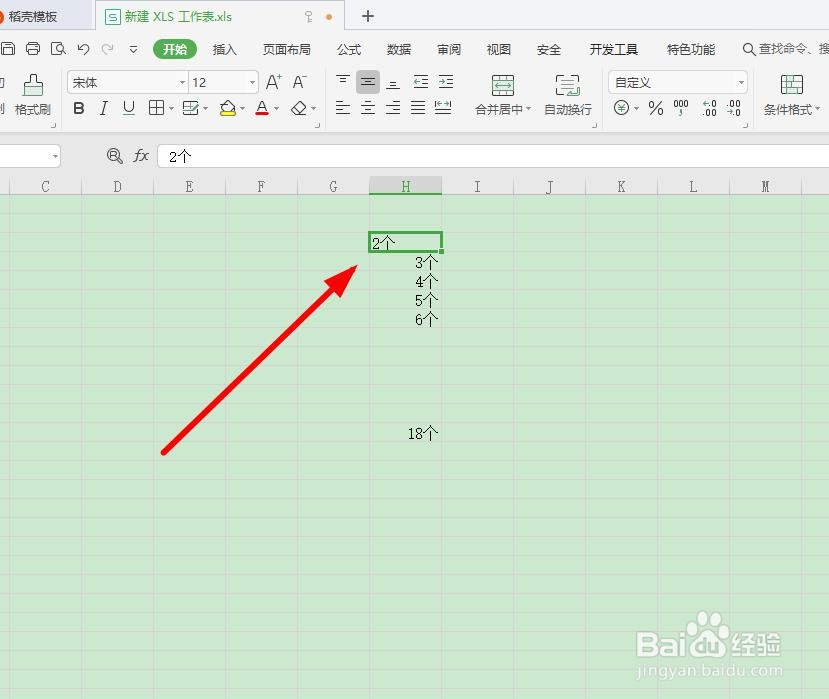The height and width of the screenshot is (699, 829).
Task: Expand quick access toolbar customization arrow
Action: coord(133,50)
